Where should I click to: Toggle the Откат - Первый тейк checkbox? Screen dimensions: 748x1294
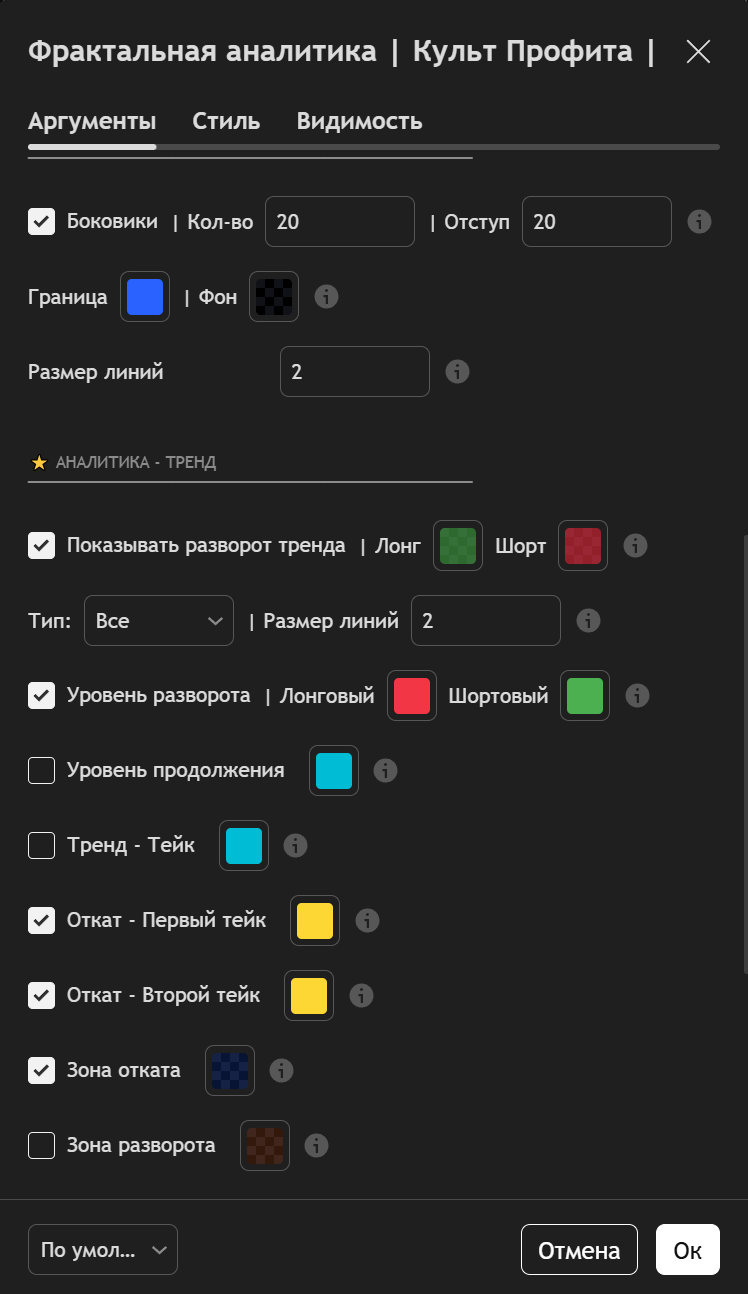click(41, 920)
